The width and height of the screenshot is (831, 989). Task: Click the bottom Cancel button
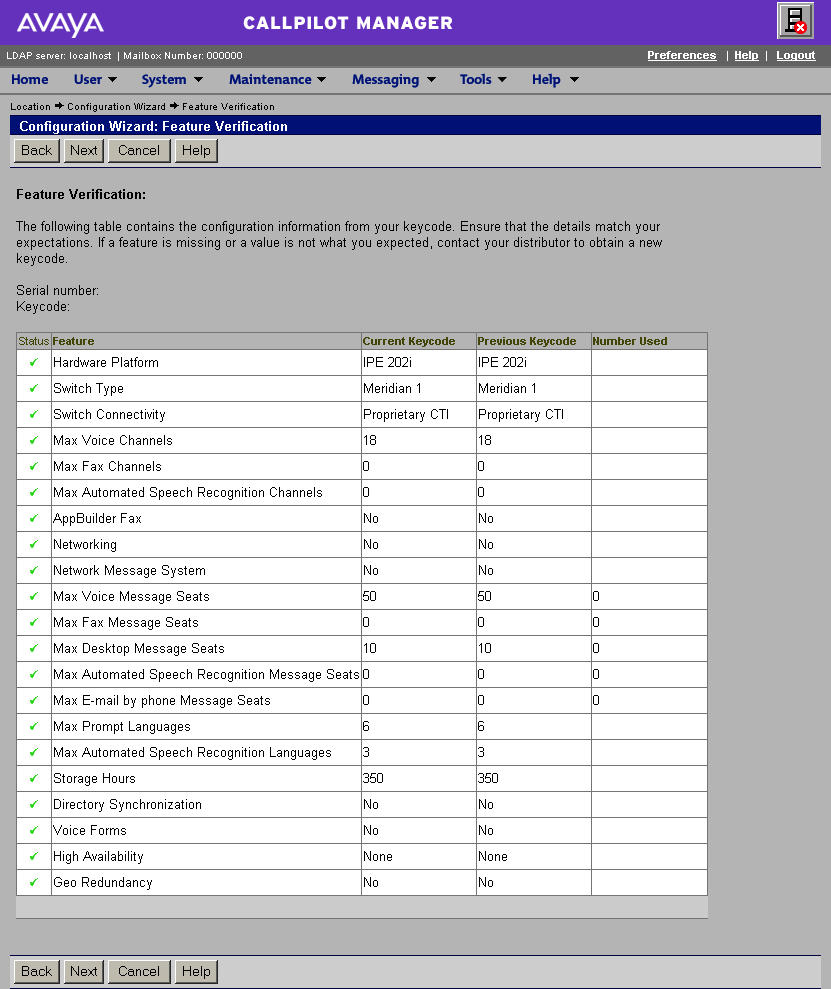pos(139,971)
